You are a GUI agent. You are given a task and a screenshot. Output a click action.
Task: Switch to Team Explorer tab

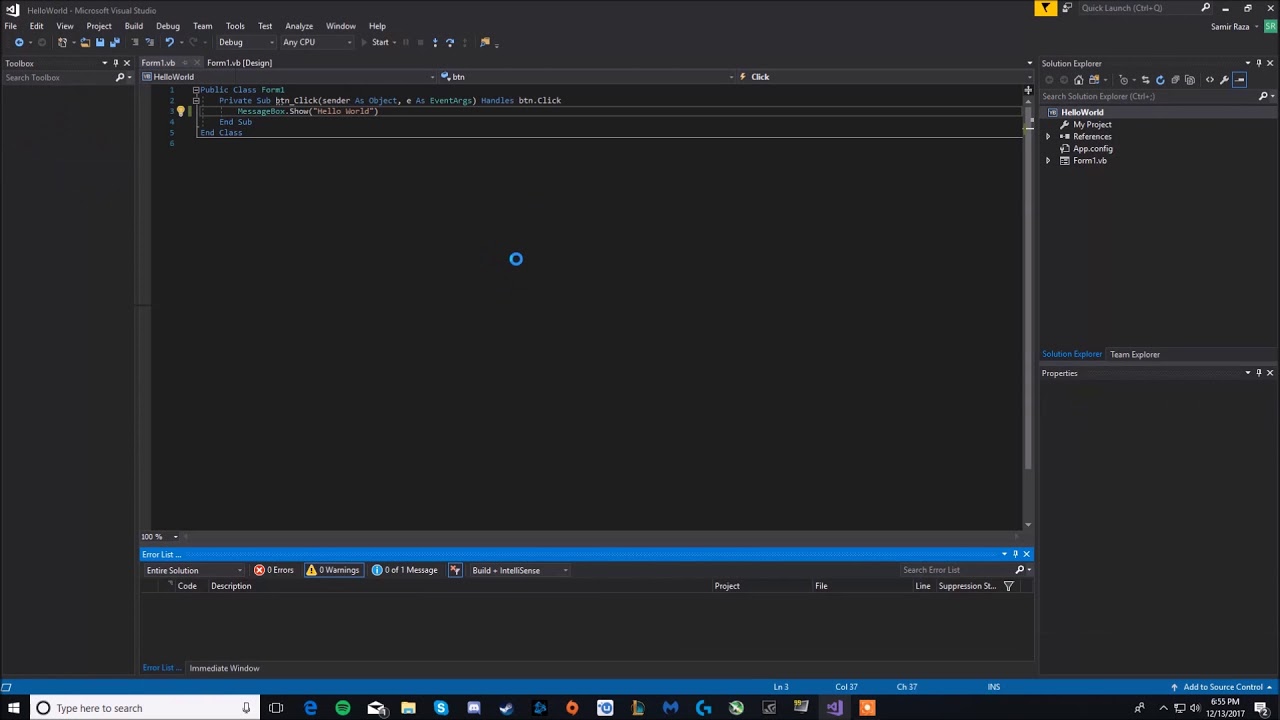[1134, 354]
